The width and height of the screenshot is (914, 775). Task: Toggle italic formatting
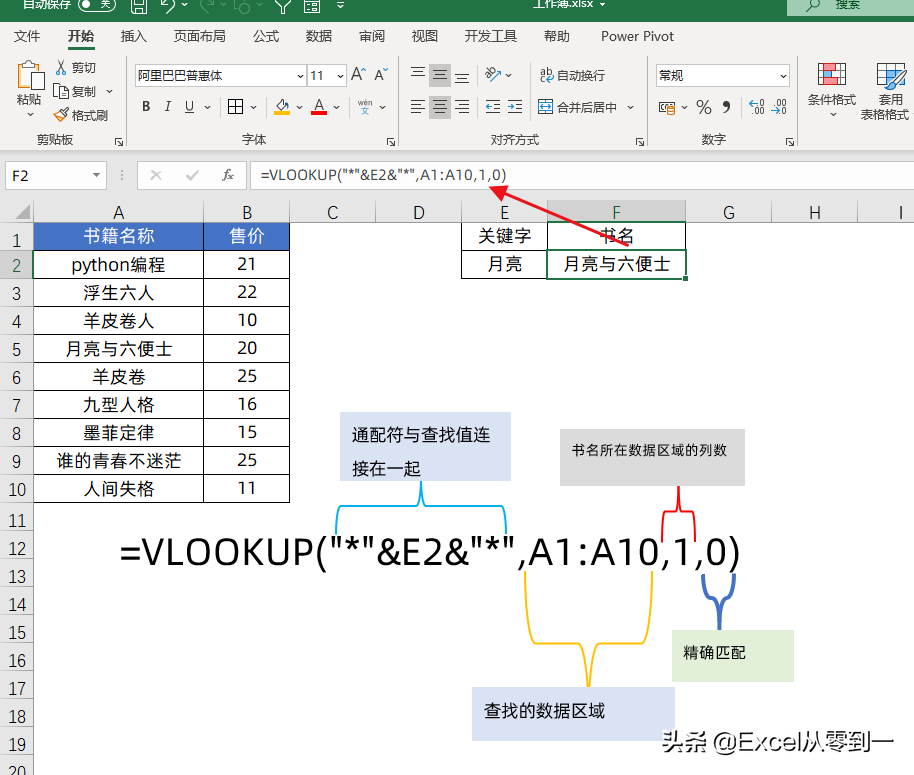(x=167, y=106)
